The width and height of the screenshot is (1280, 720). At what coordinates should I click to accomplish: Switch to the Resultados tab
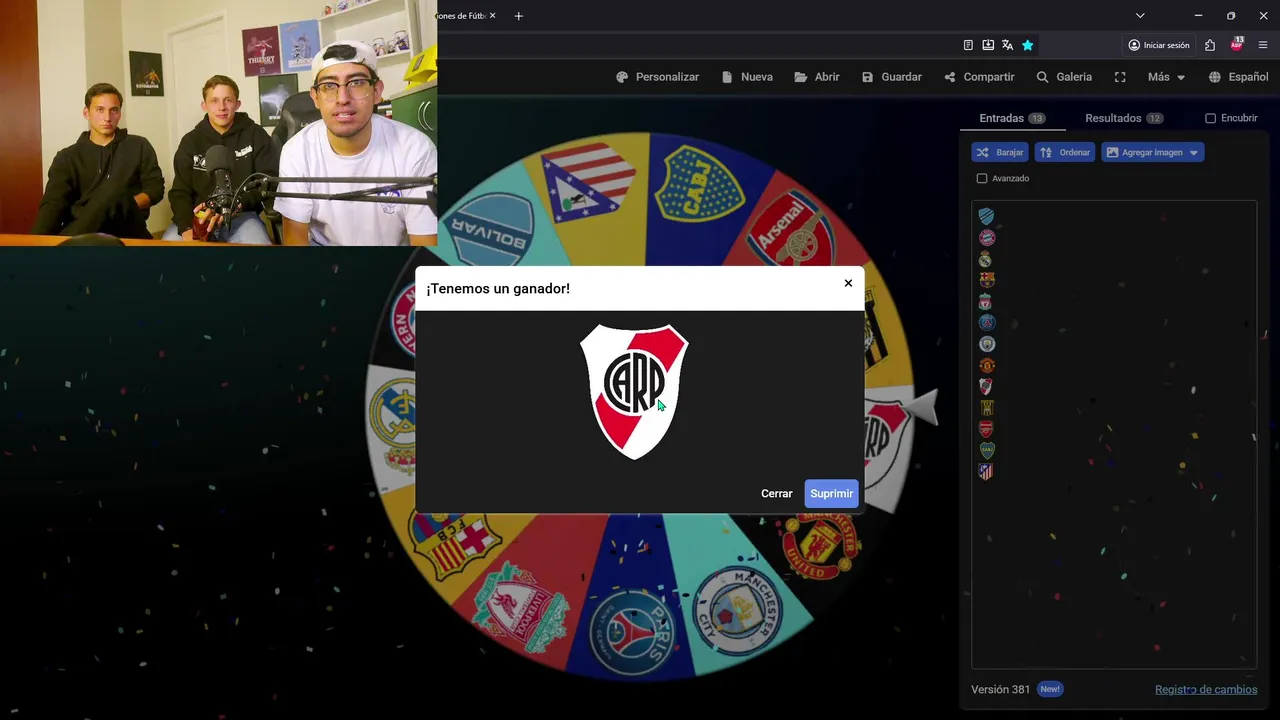pyautogui.click(x=1124, y=118)
